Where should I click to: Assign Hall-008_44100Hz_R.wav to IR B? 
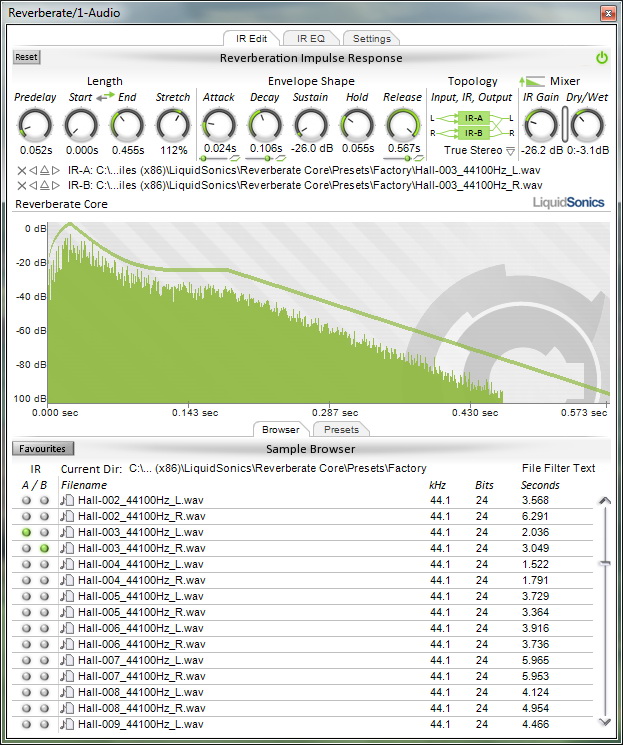tap(44, 708)
